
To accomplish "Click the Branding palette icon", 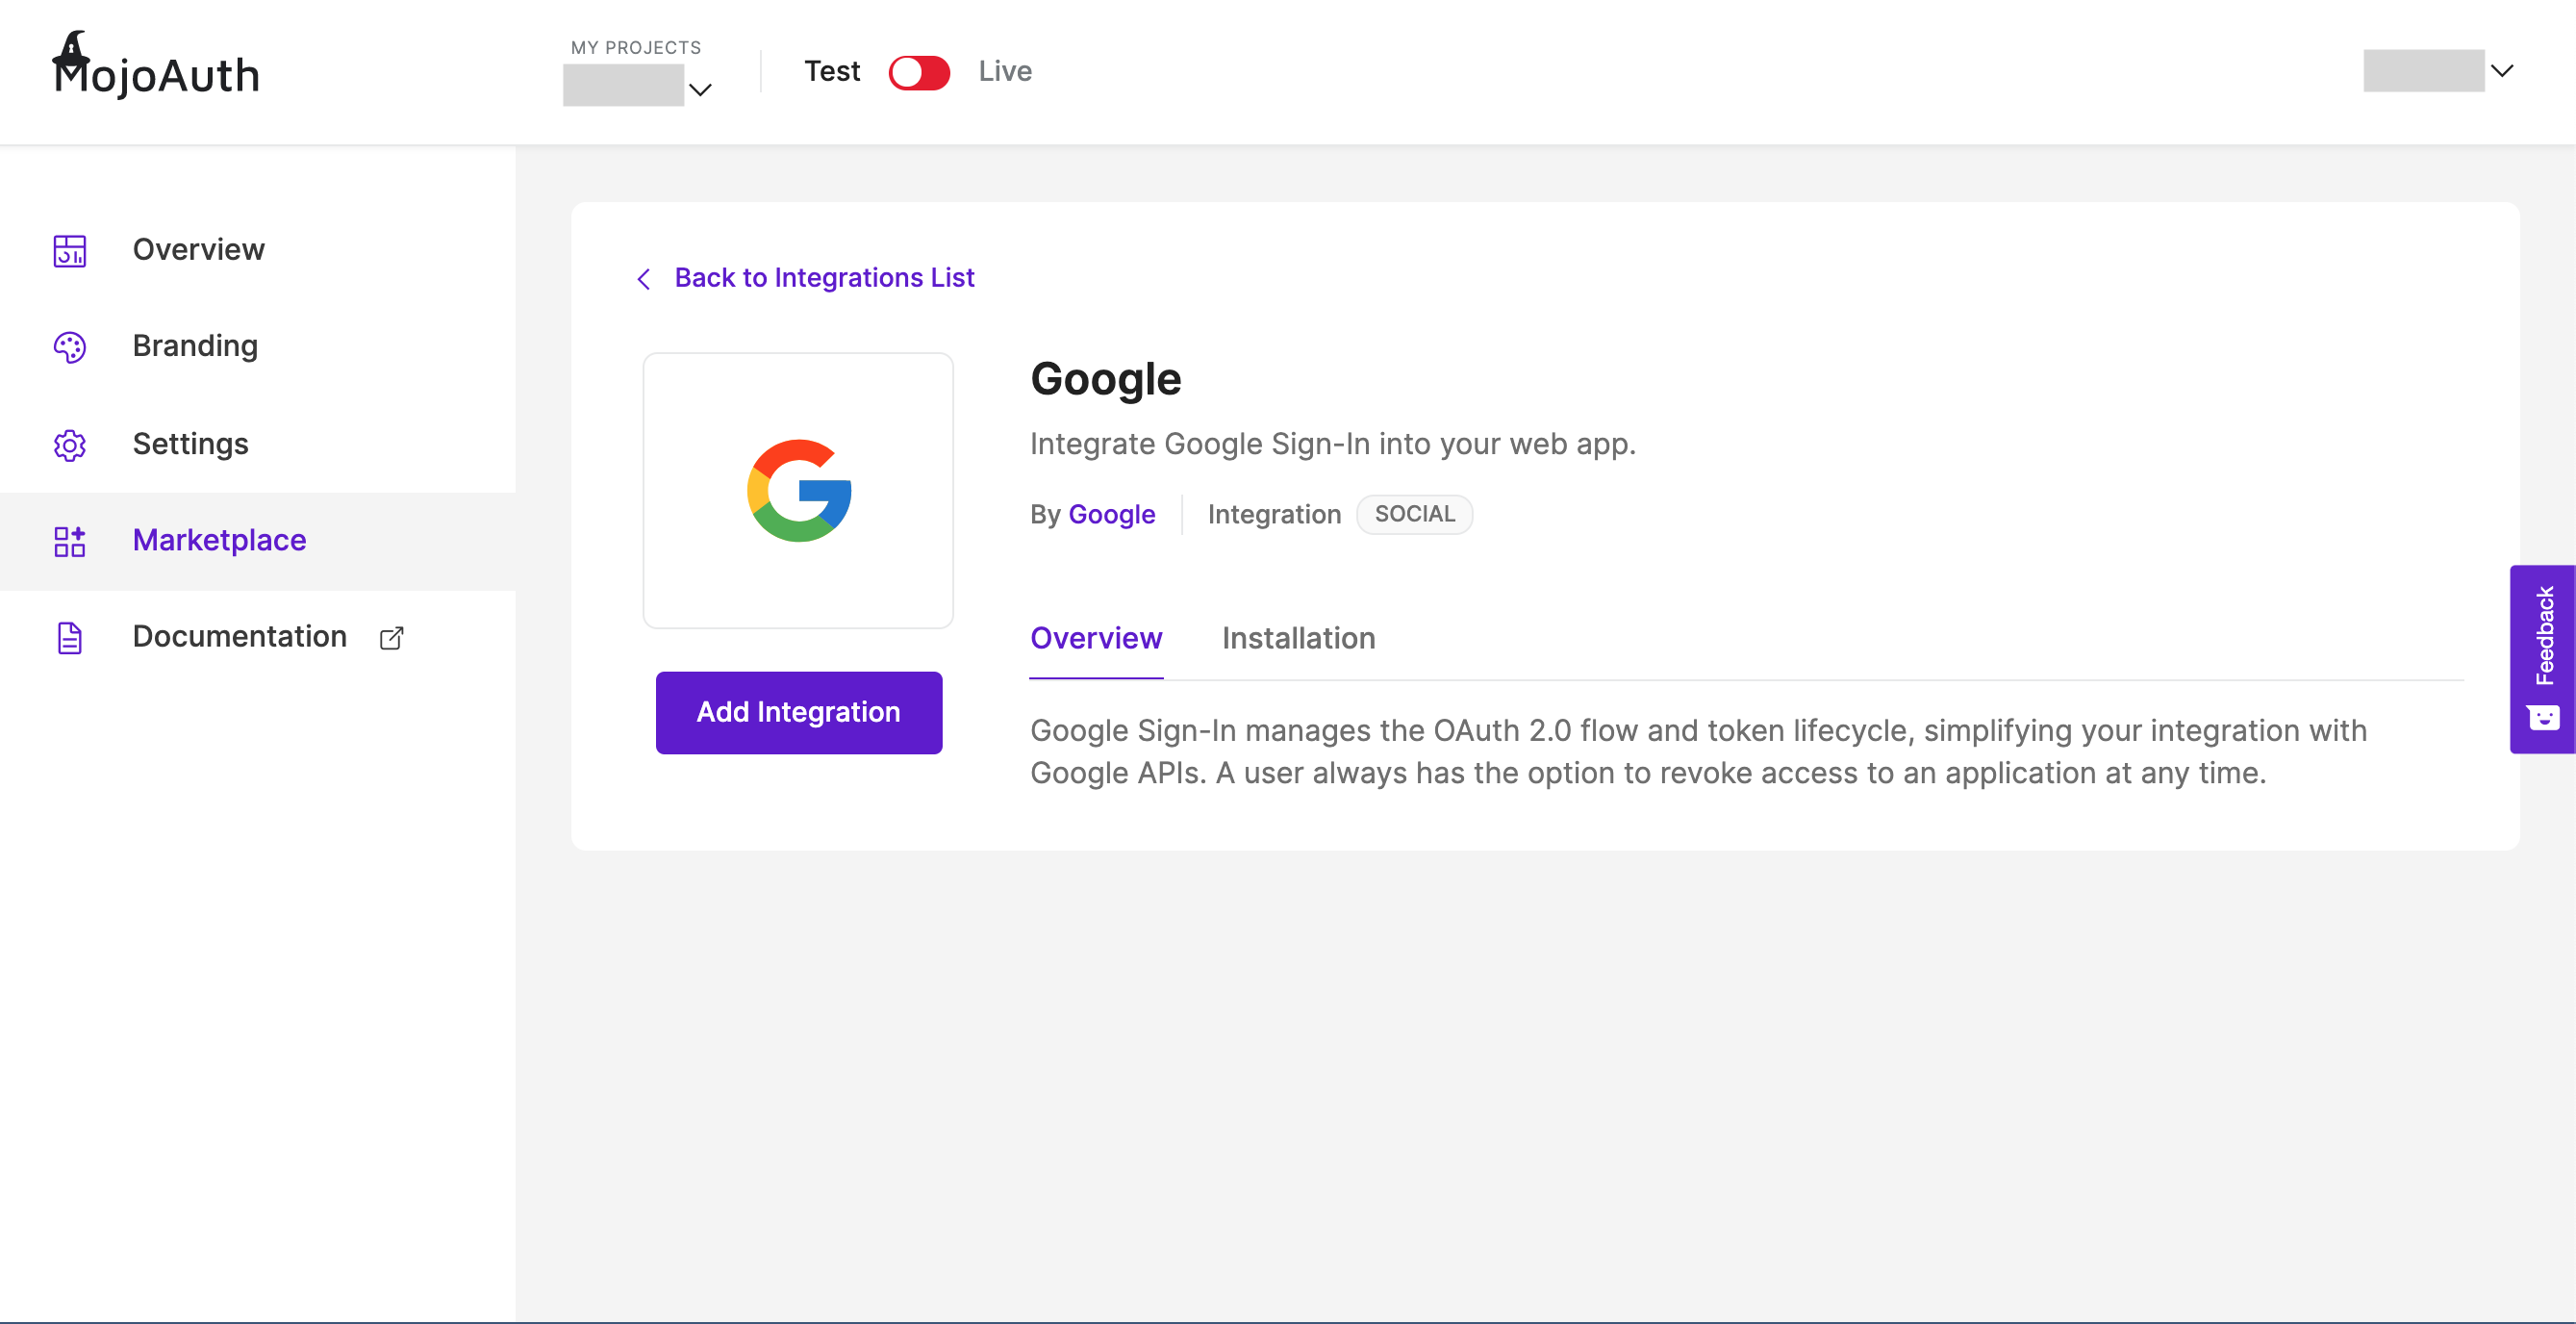I will 69,347.
